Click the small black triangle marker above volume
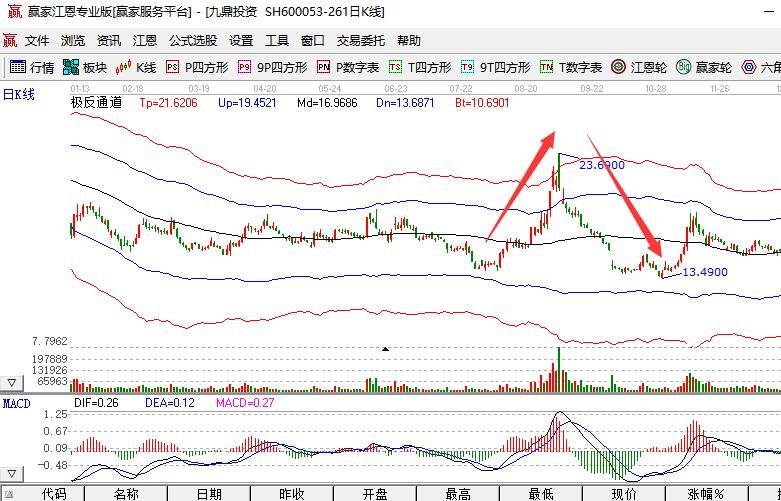This screenshot has height=501, width=781. coord(385,349)
